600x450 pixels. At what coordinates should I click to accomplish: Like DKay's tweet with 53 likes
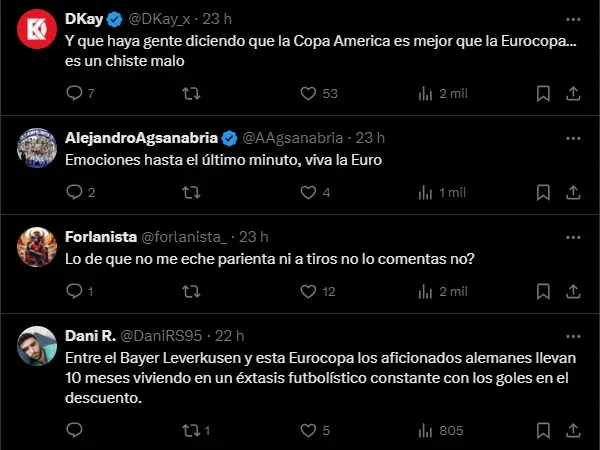tap(309, 94)
